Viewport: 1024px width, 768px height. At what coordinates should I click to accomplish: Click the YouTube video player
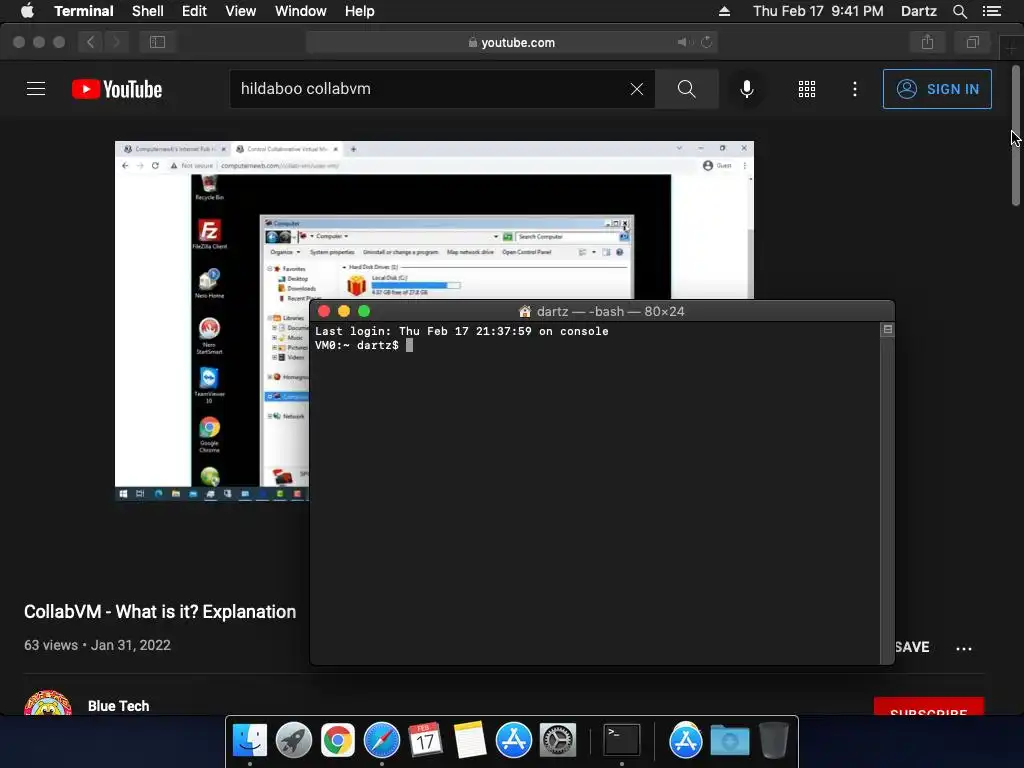(x=434, y=321)
